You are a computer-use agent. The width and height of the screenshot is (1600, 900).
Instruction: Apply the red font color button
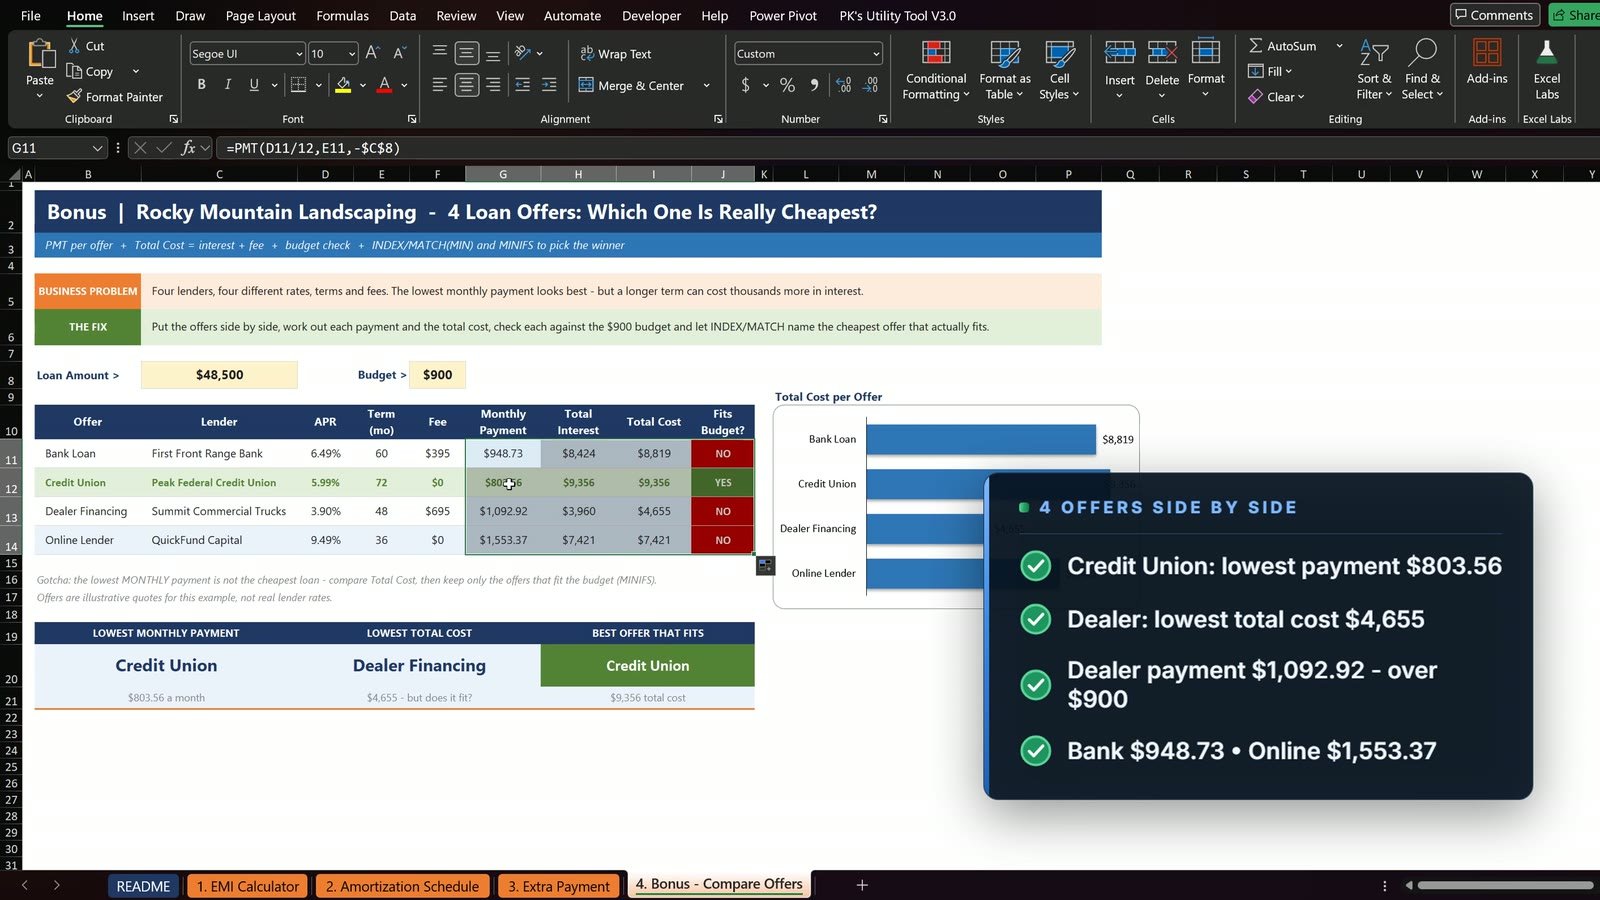click(384, 85)
